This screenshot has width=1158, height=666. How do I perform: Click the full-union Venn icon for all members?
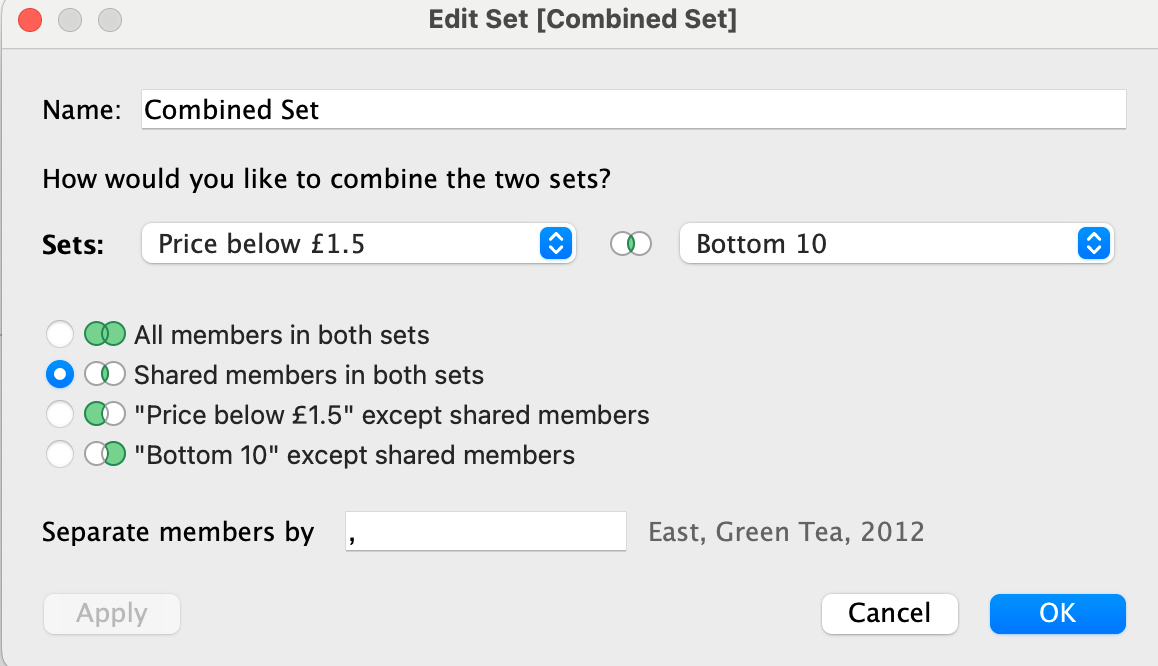tap(105, 334)
